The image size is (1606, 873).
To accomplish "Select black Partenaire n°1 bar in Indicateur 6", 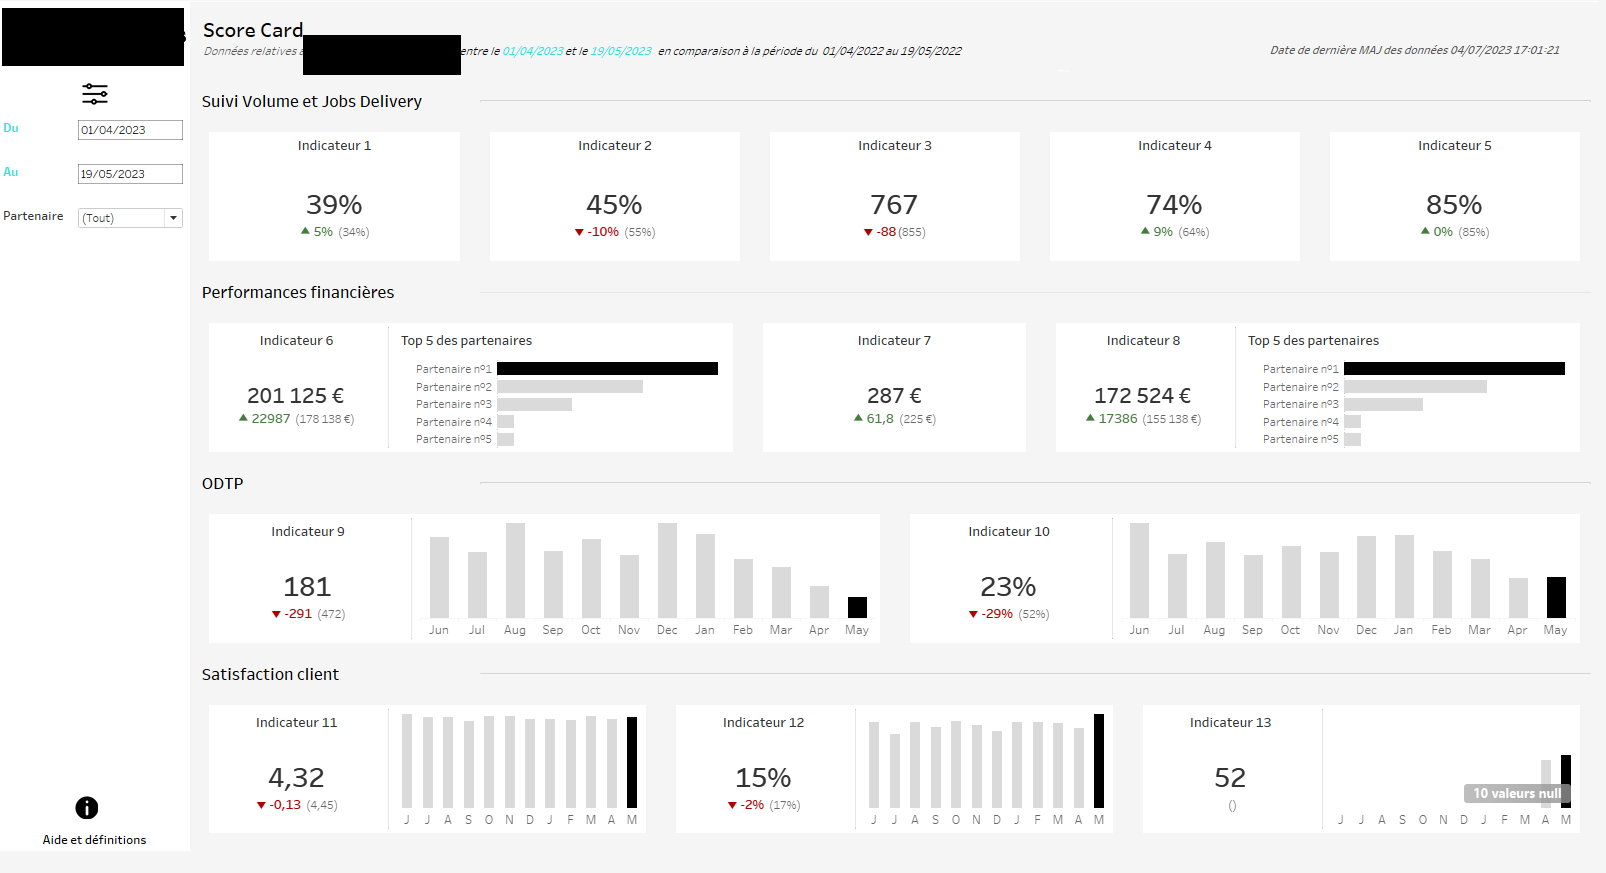I will click(x=607, y=369).
